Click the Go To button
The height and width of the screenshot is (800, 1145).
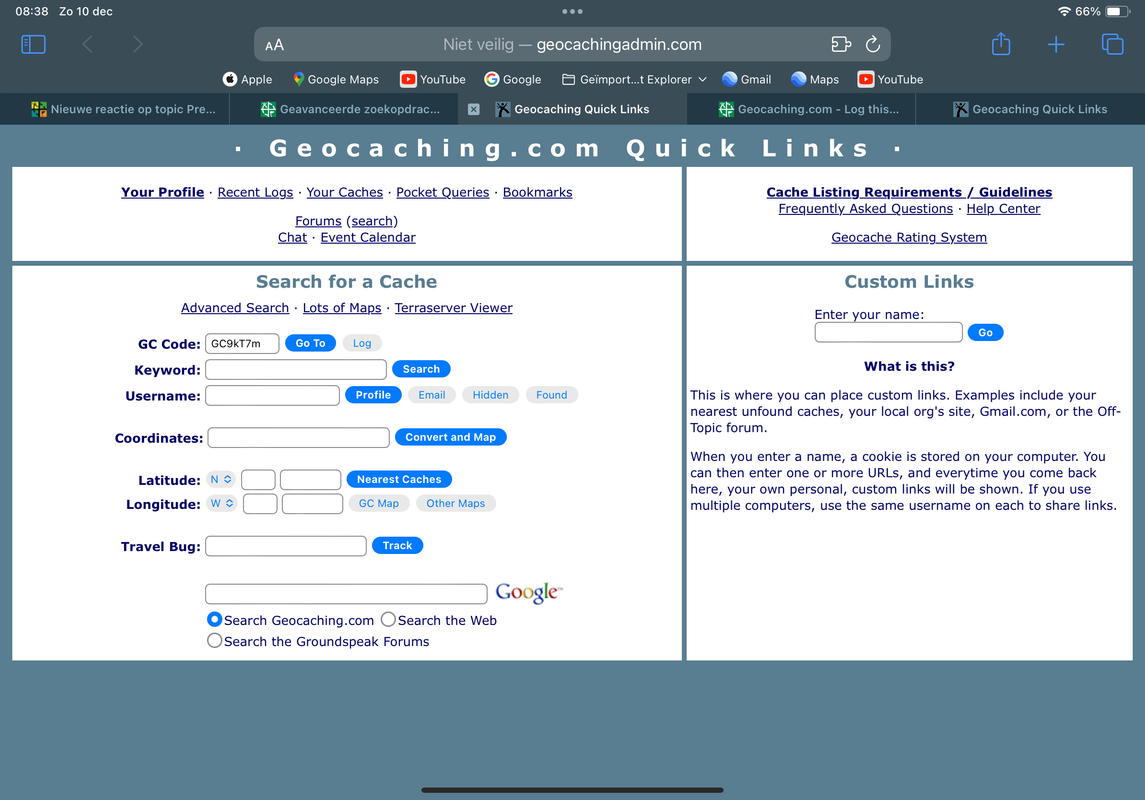point(310,343)
